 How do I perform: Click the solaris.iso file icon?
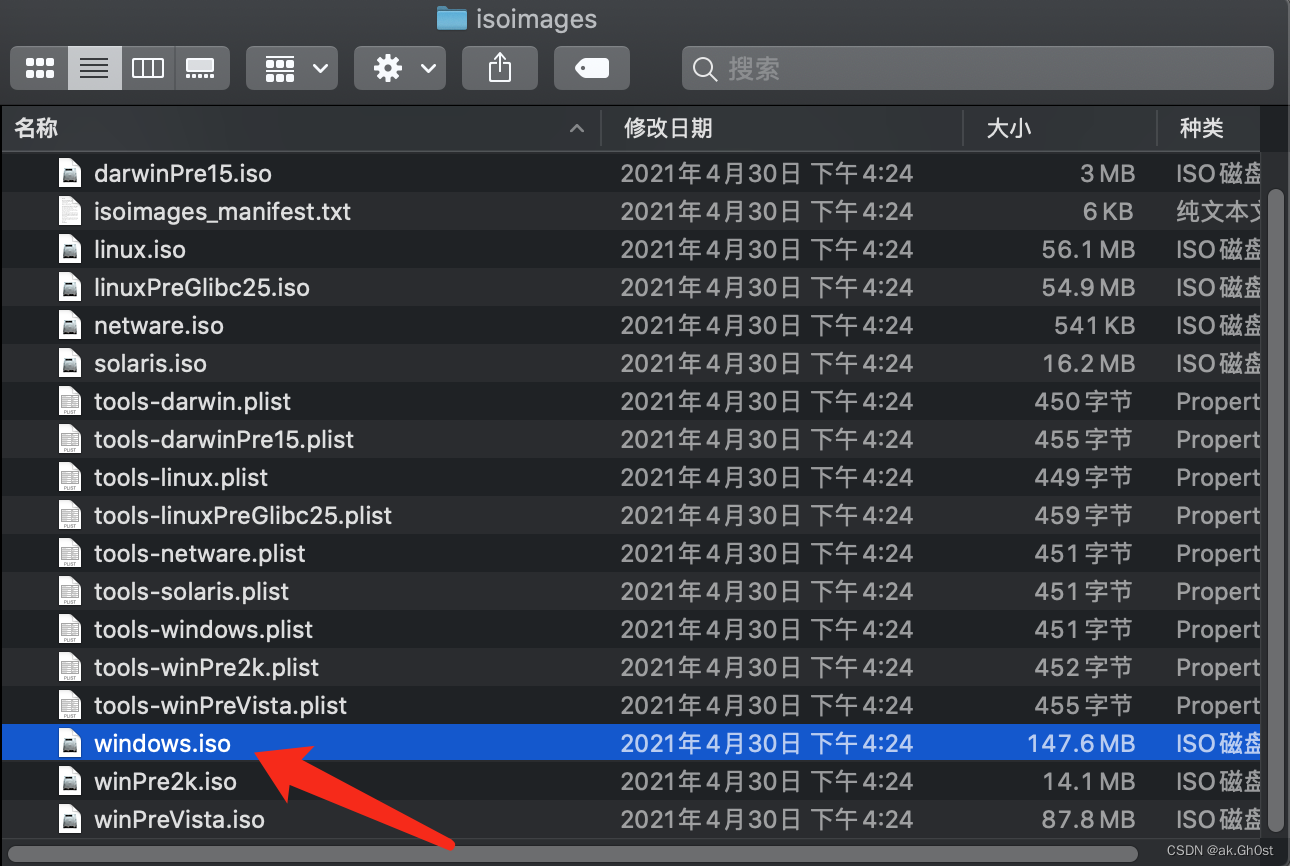tap(69, 363)
